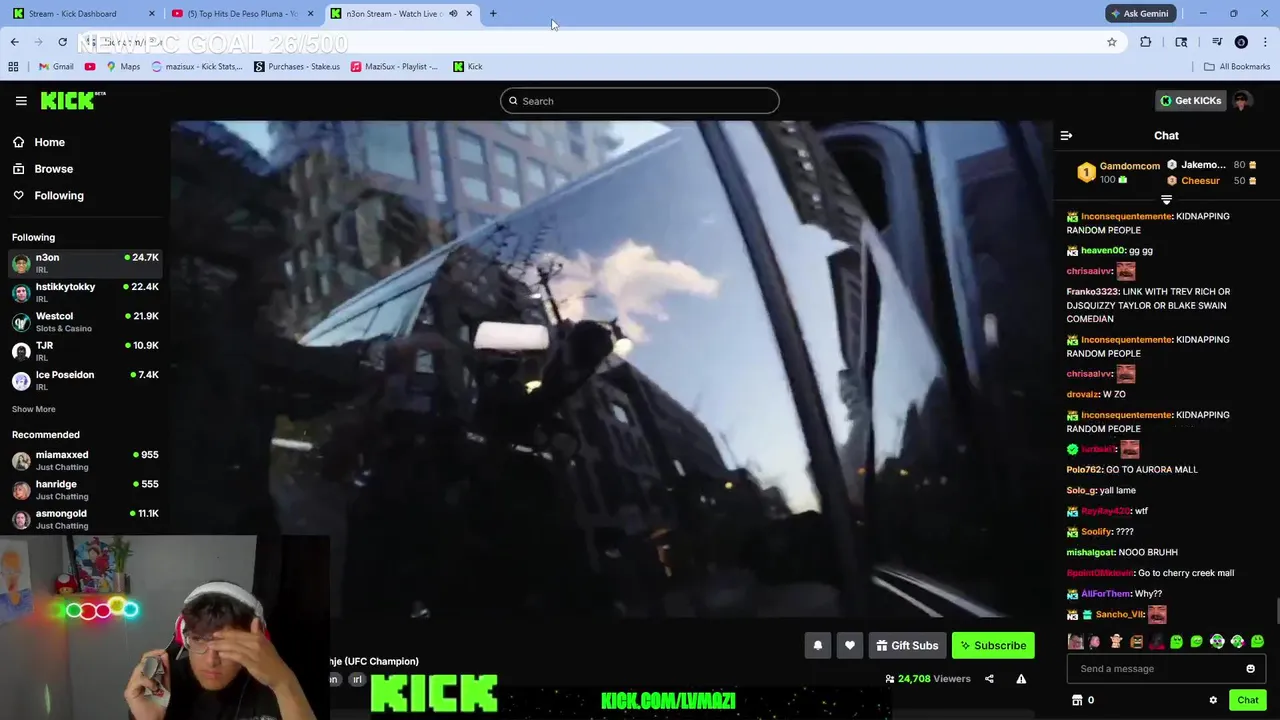1280x720 pixels.
Task: Open asmongold recommended channel
Action: [85, 519]
